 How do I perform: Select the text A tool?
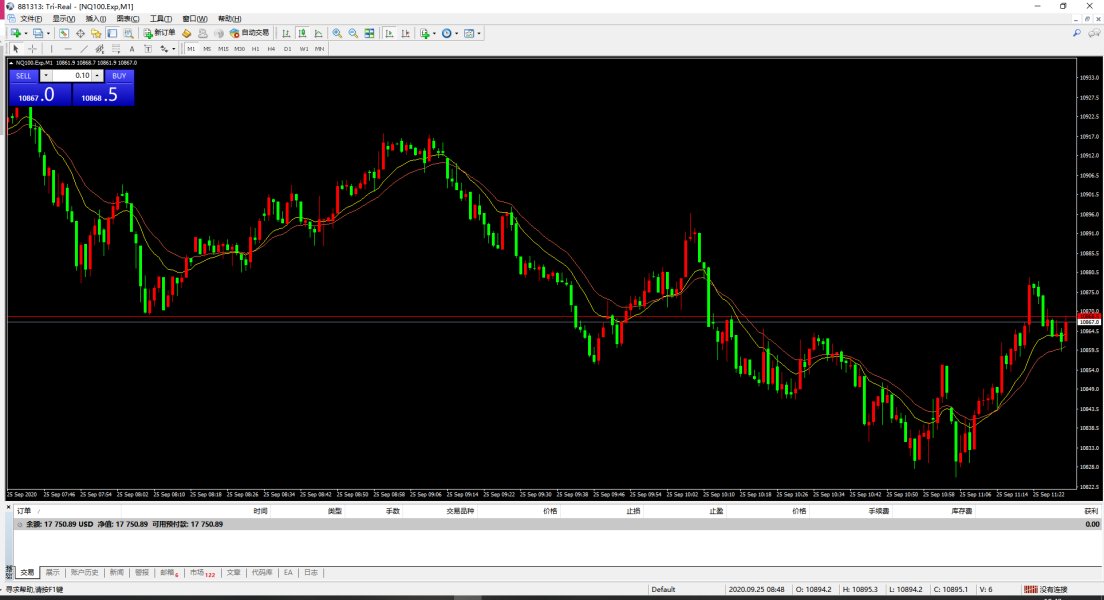click(x=132, y=49)
